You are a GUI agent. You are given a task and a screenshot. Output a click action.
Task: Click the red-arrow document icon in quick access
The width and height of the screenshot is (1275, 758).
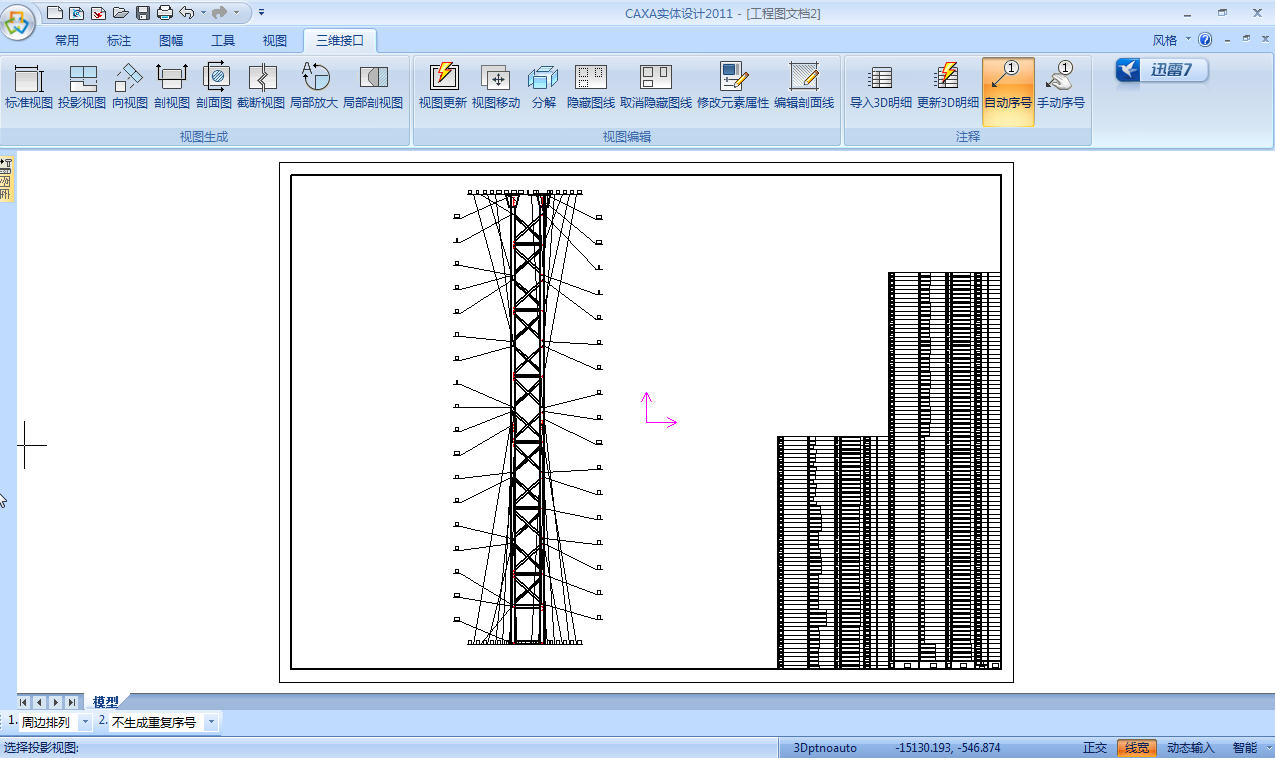[x=99, y=13]
